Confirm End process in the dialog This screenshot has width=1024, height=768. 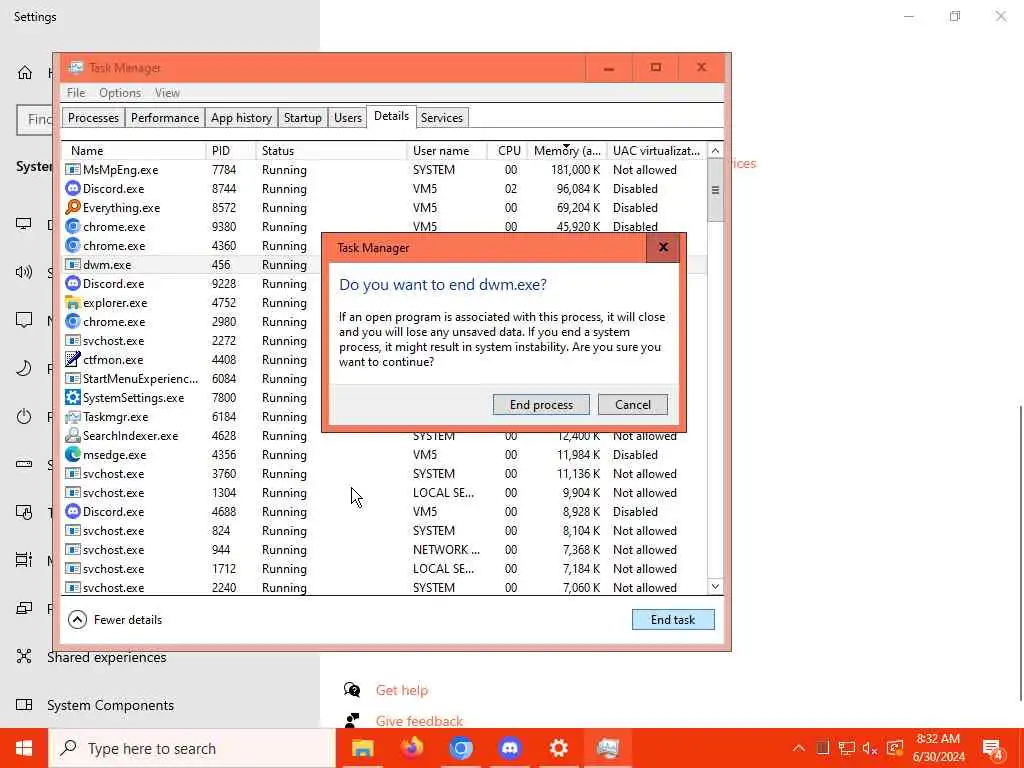pos(541,404)
